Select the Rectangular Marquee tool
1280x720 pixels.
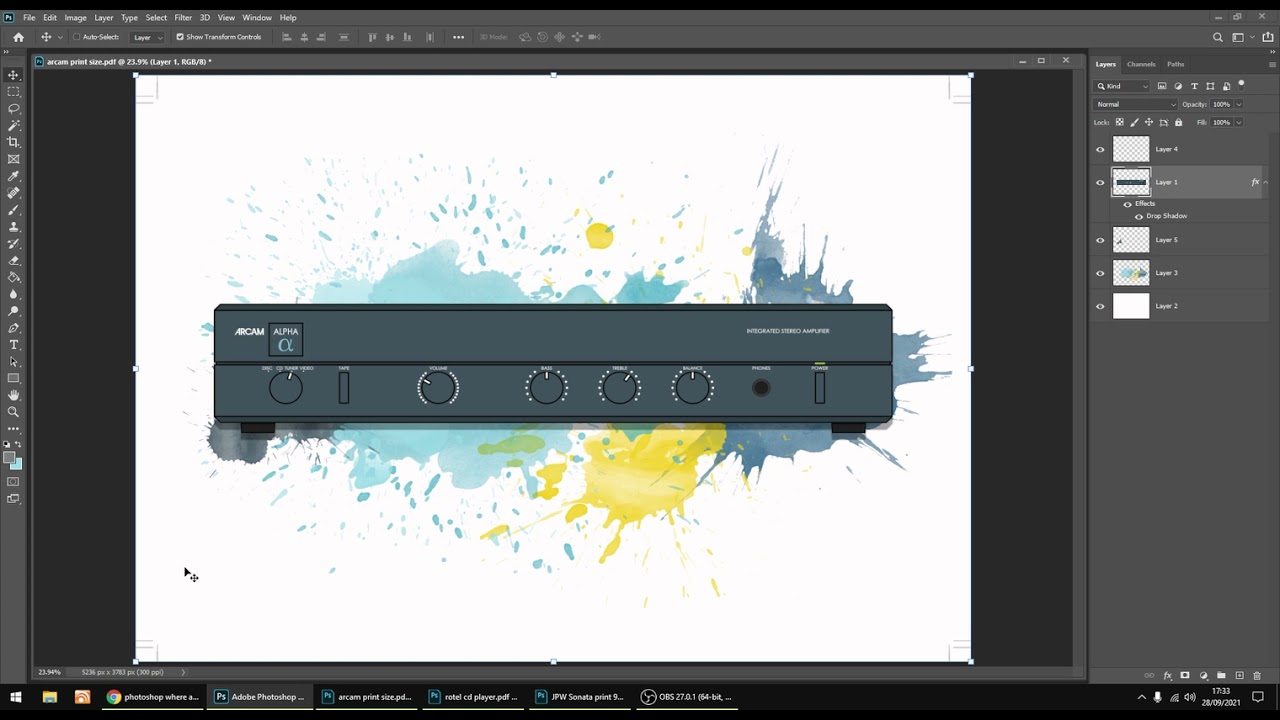13,92
